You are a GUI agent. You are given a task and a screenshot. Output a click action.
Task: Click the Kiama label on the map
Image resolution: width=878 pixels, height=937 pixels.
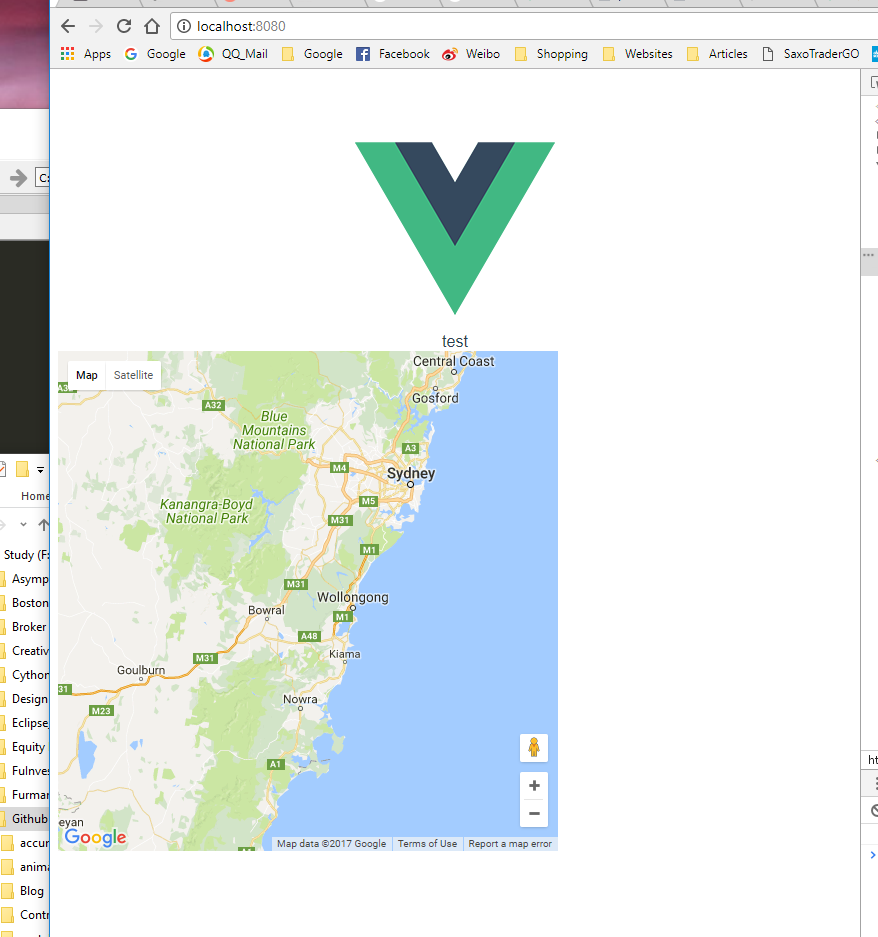click(x=345, y=654)
